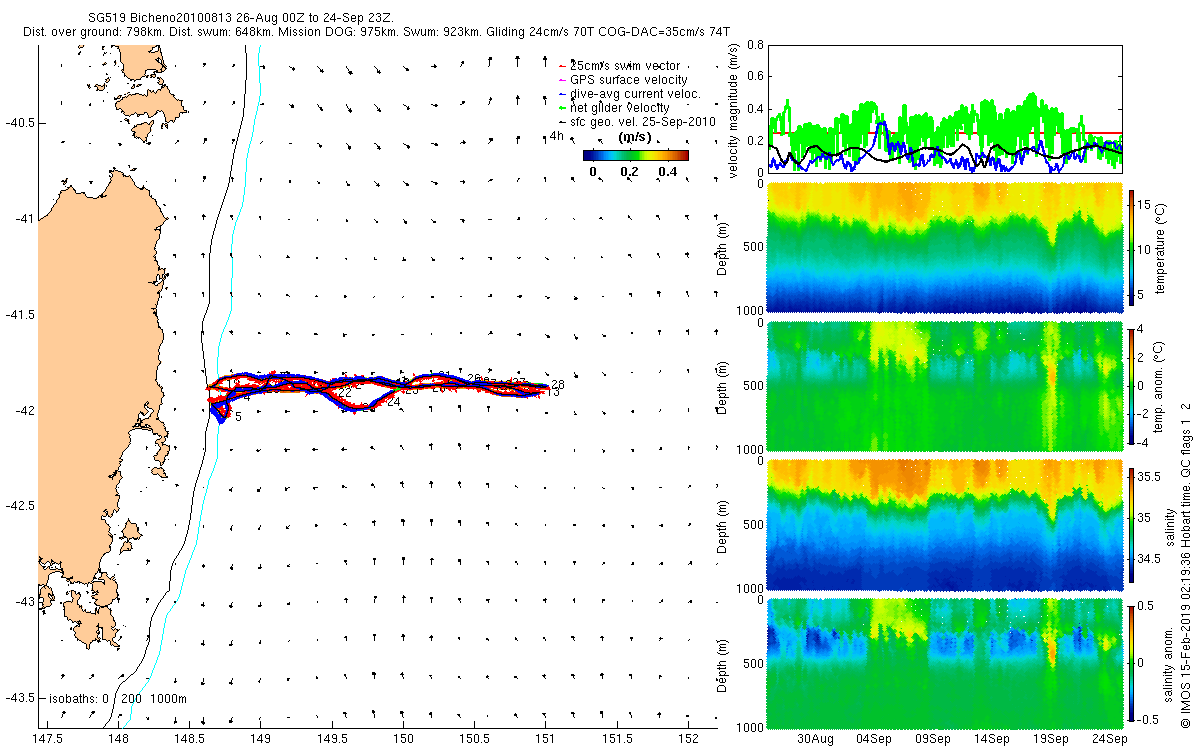Click the 34.5 tick on salinity colorbar

1150,558
